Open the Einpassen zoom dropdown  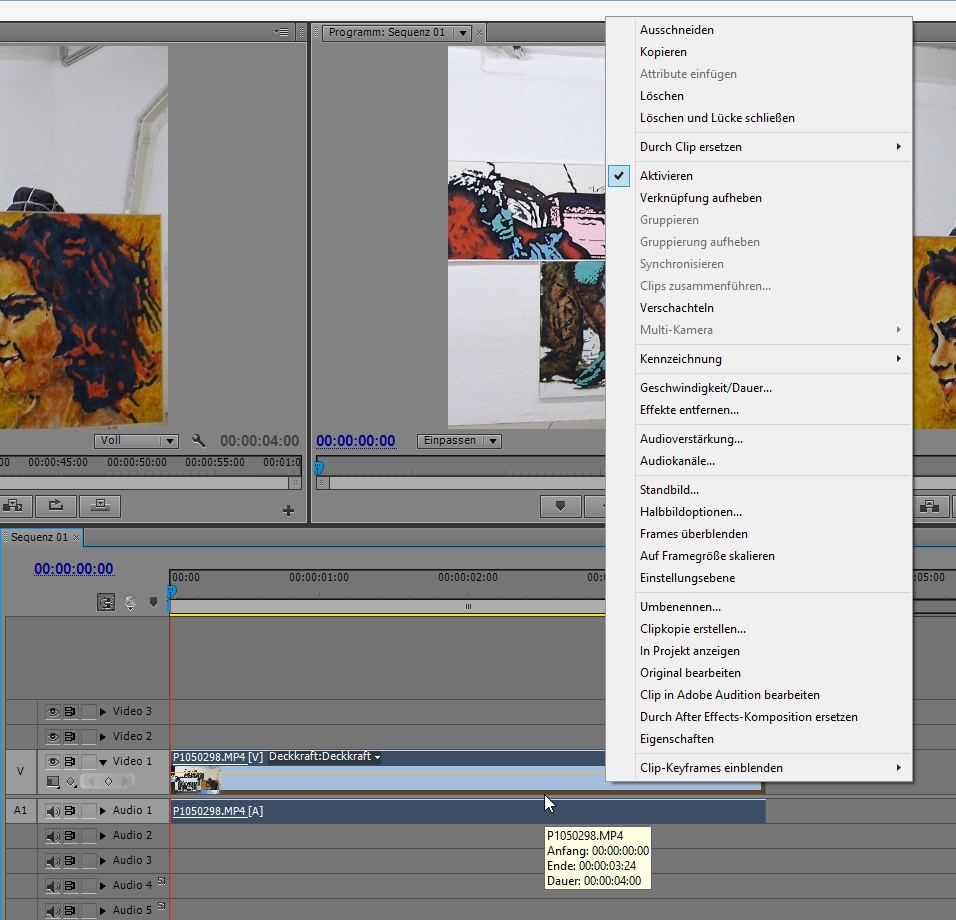[x=459, y=440]
